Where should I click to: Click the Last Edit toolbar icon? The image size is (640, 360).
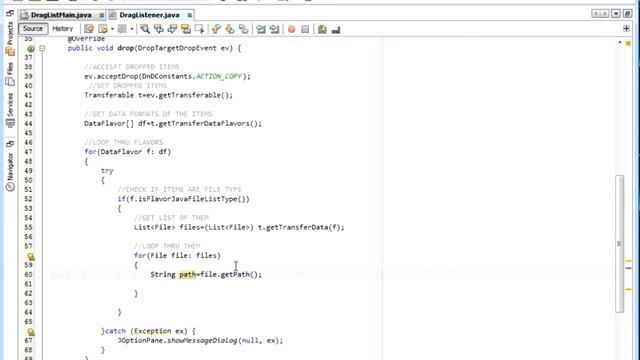click(x=89, y=29)
